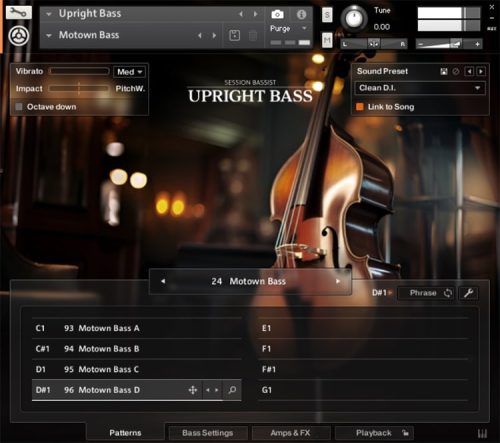Select next Sound Preset arrow
500x443 pixels.
pos(481,71)
